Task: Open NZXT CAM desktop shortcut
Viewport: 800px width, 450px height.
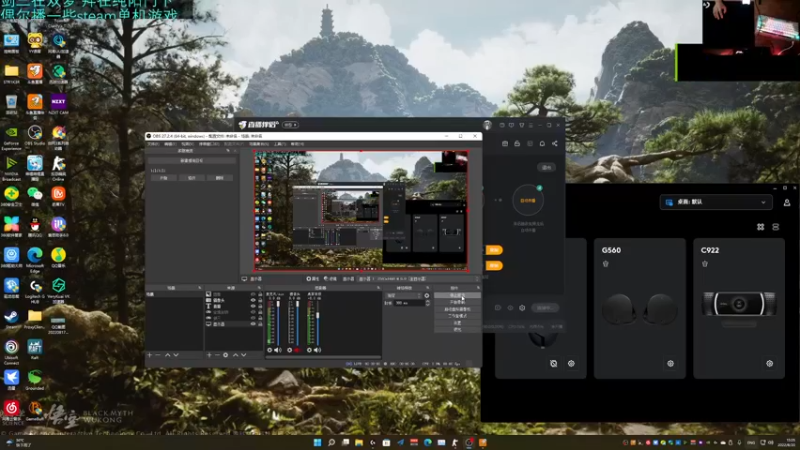Action: tap(59, 104)
